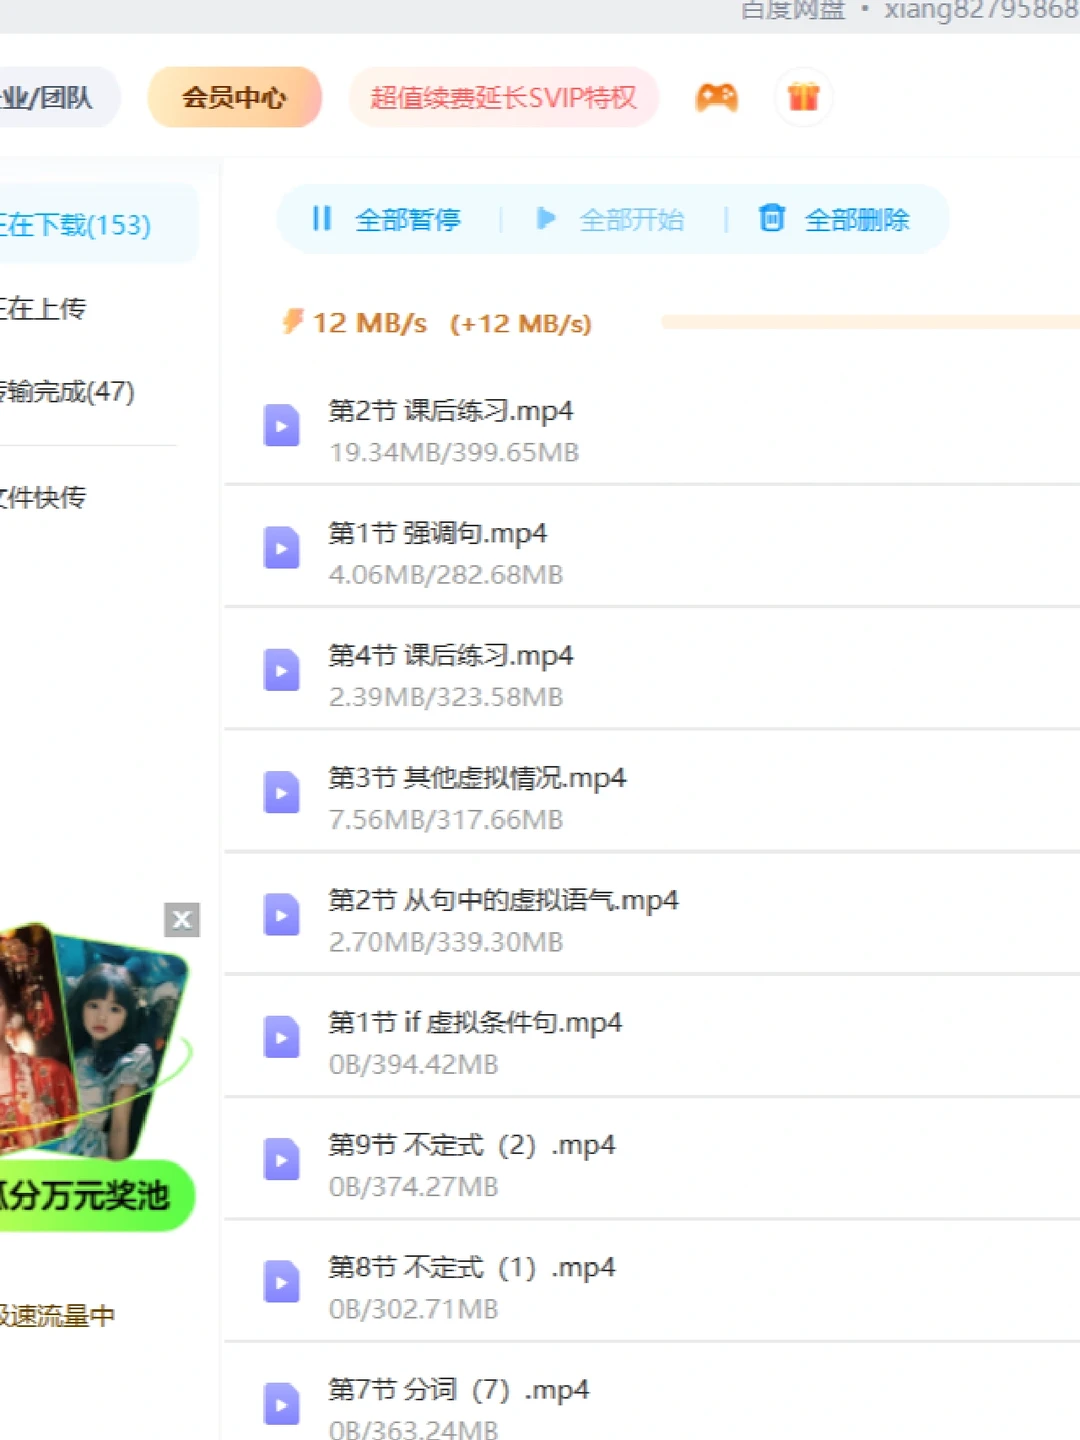Click the game controller icon in the top bar
Screen dimensions: 1080x1440
click(x=717, y=97)
